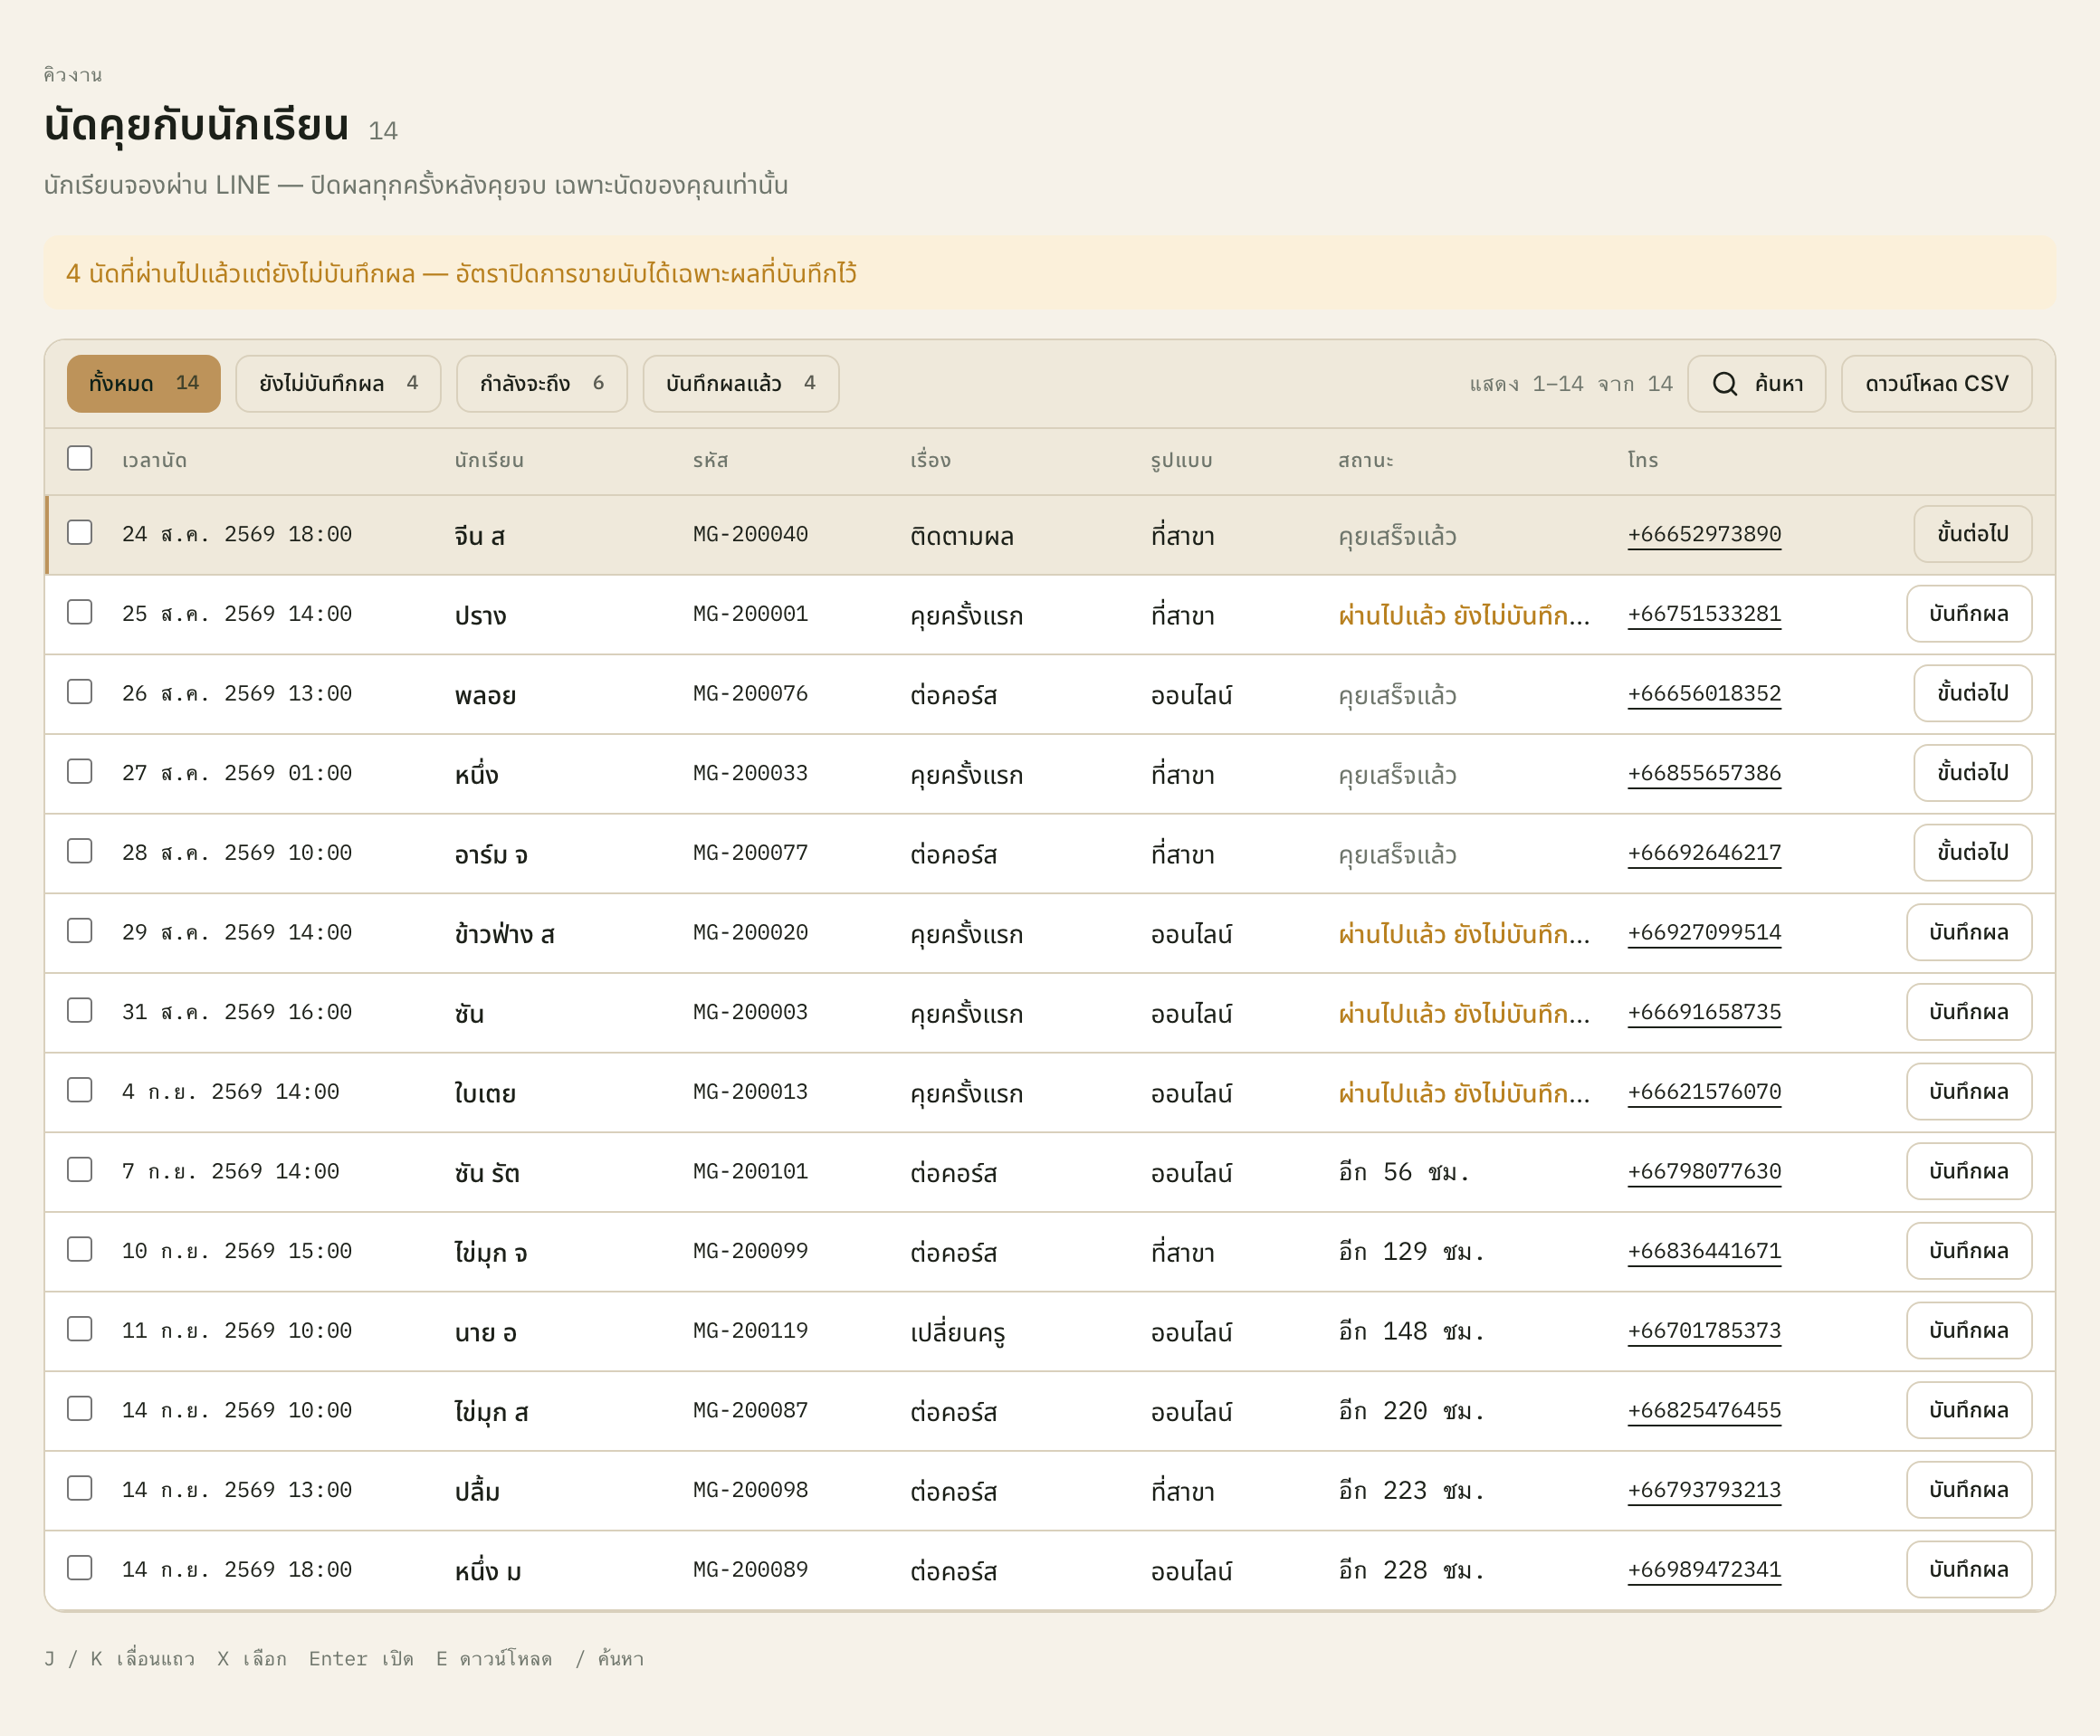Screen dimensions: 2100x1736
Task: Click phone number +66692646217
Action: tap(1704, 853)
